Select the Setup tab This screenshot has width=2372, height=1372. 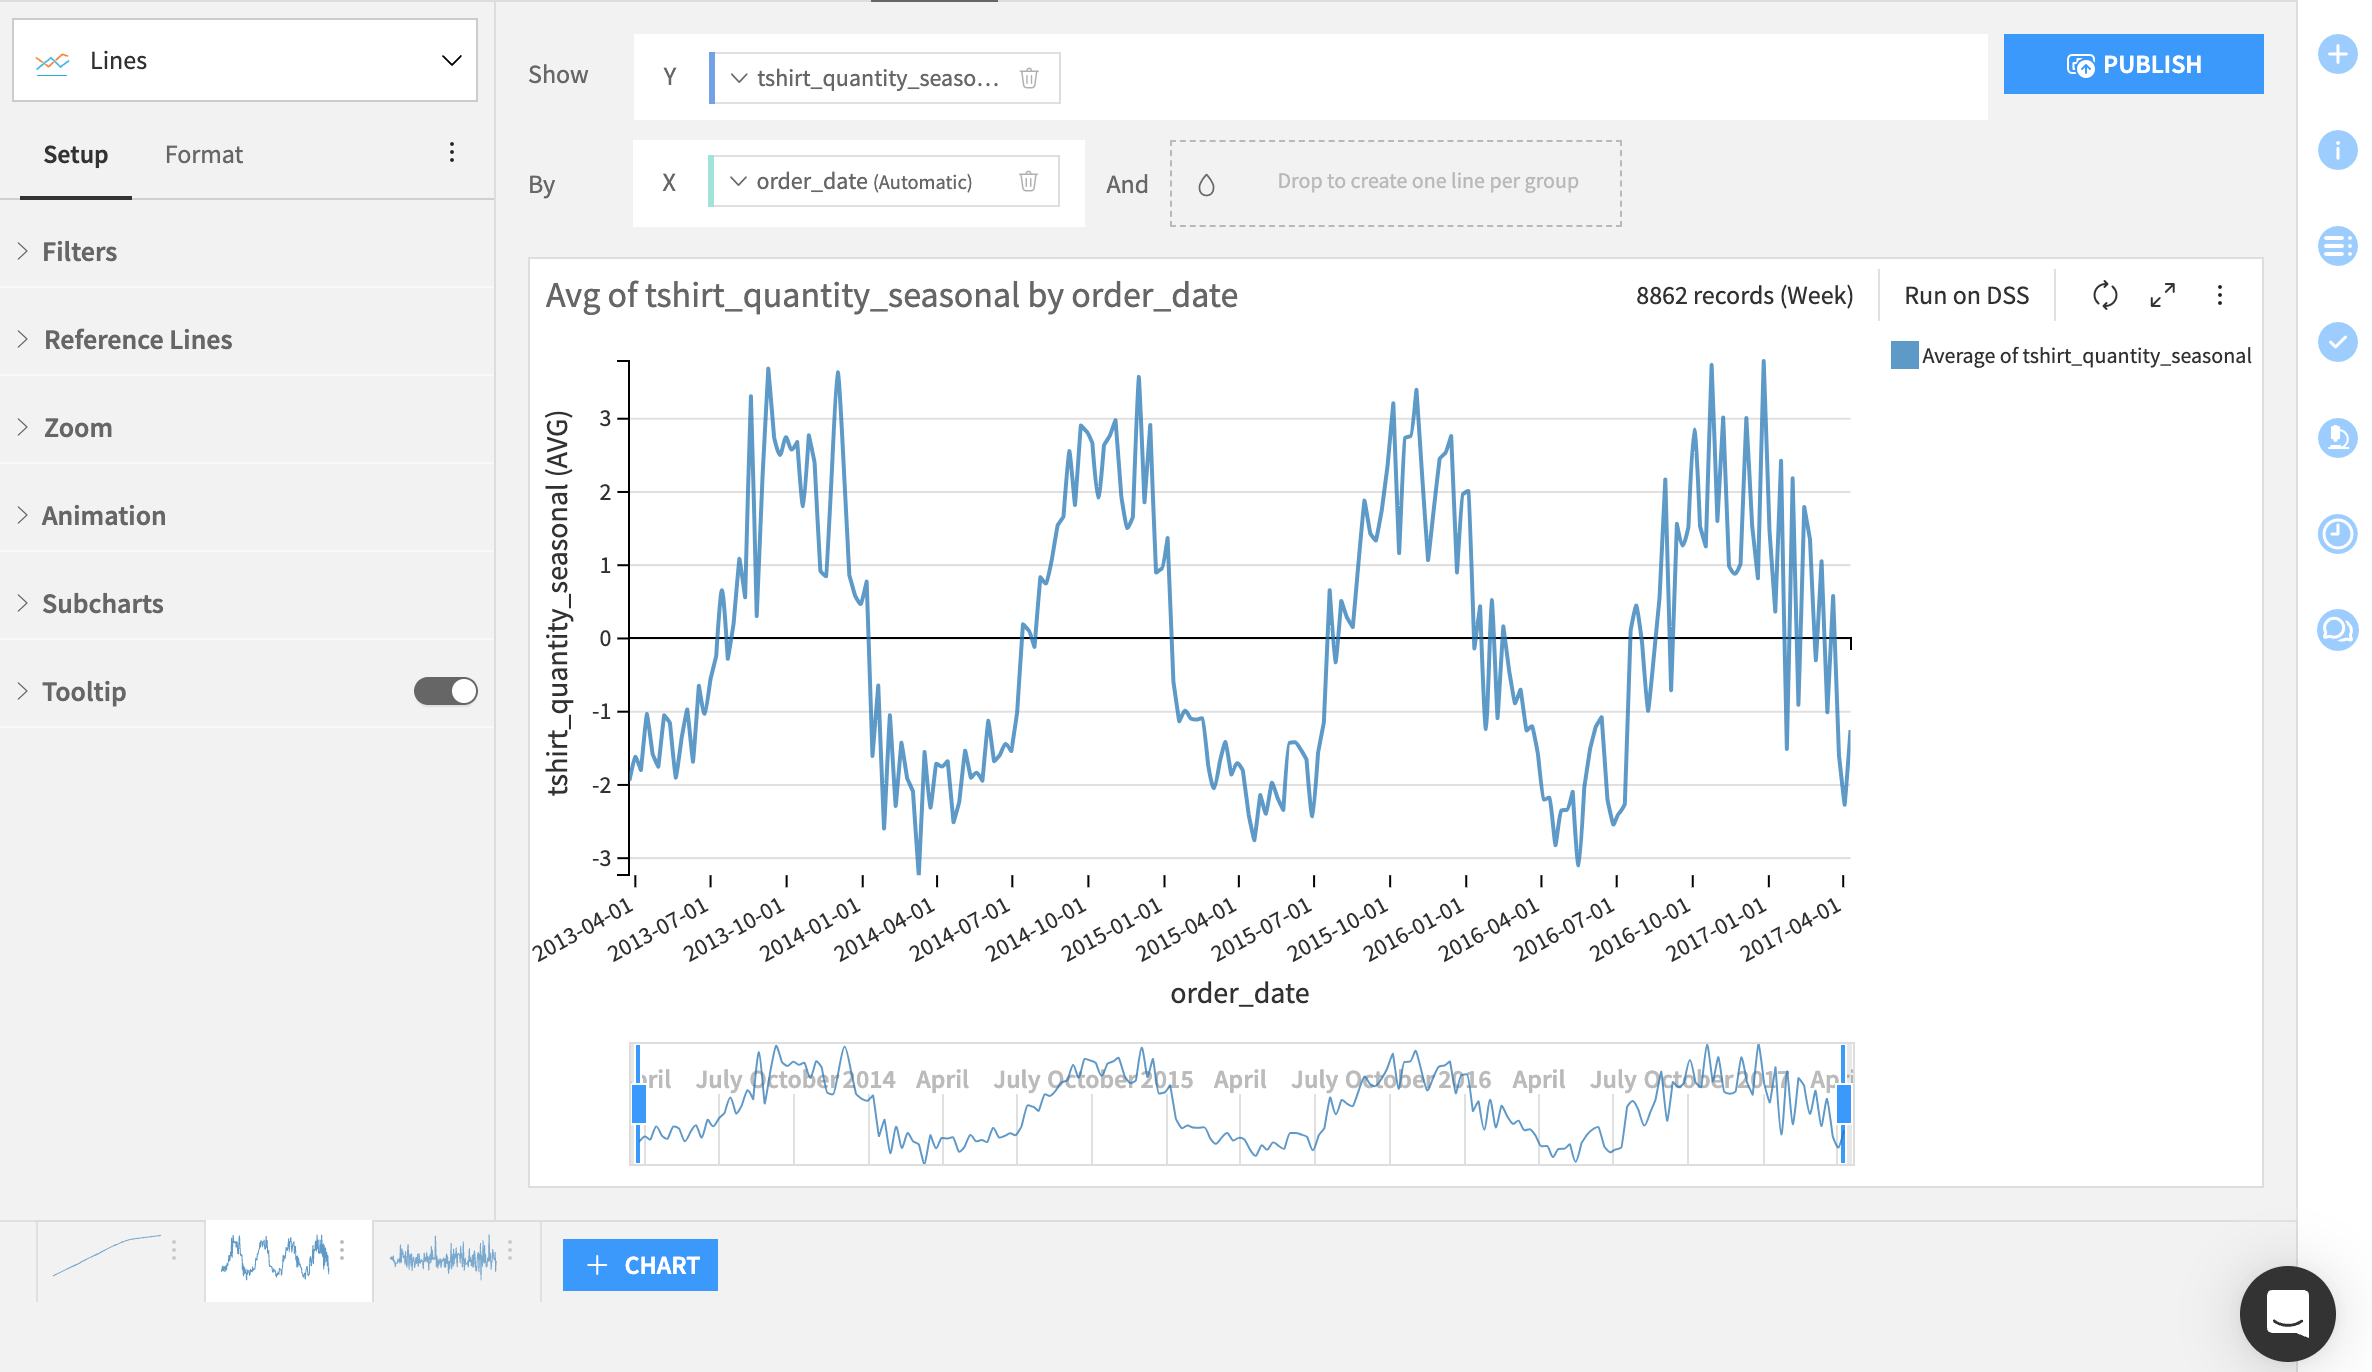point(75,154)
